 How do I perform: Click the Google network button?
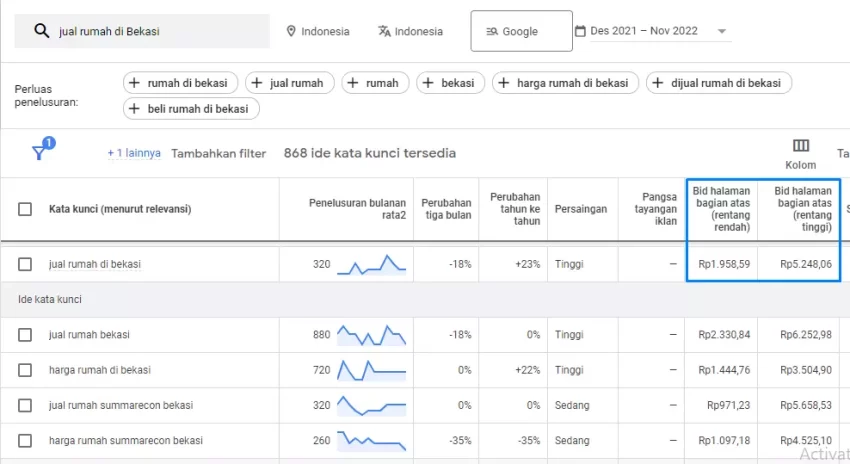coord(521,31)
